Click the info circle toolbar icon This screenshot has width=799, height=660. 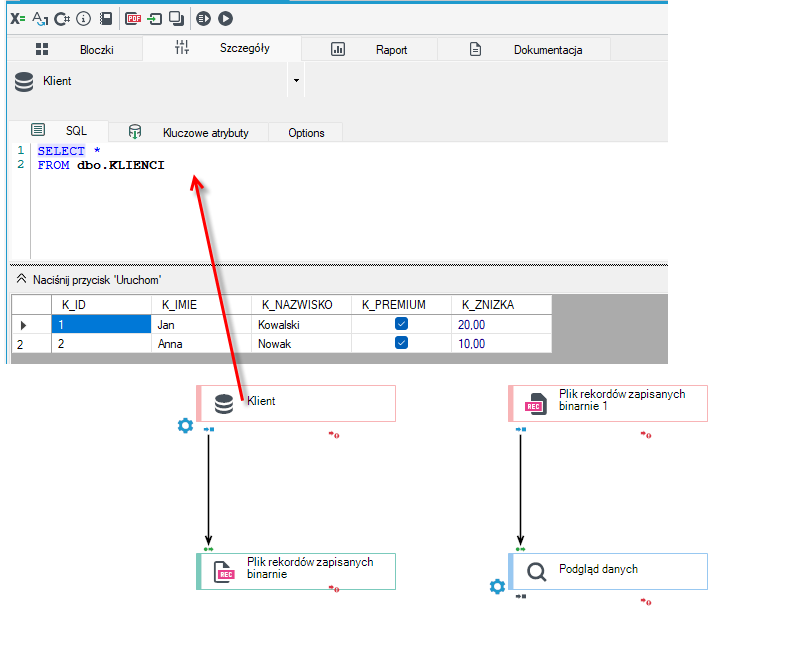[x=84, y=19]
